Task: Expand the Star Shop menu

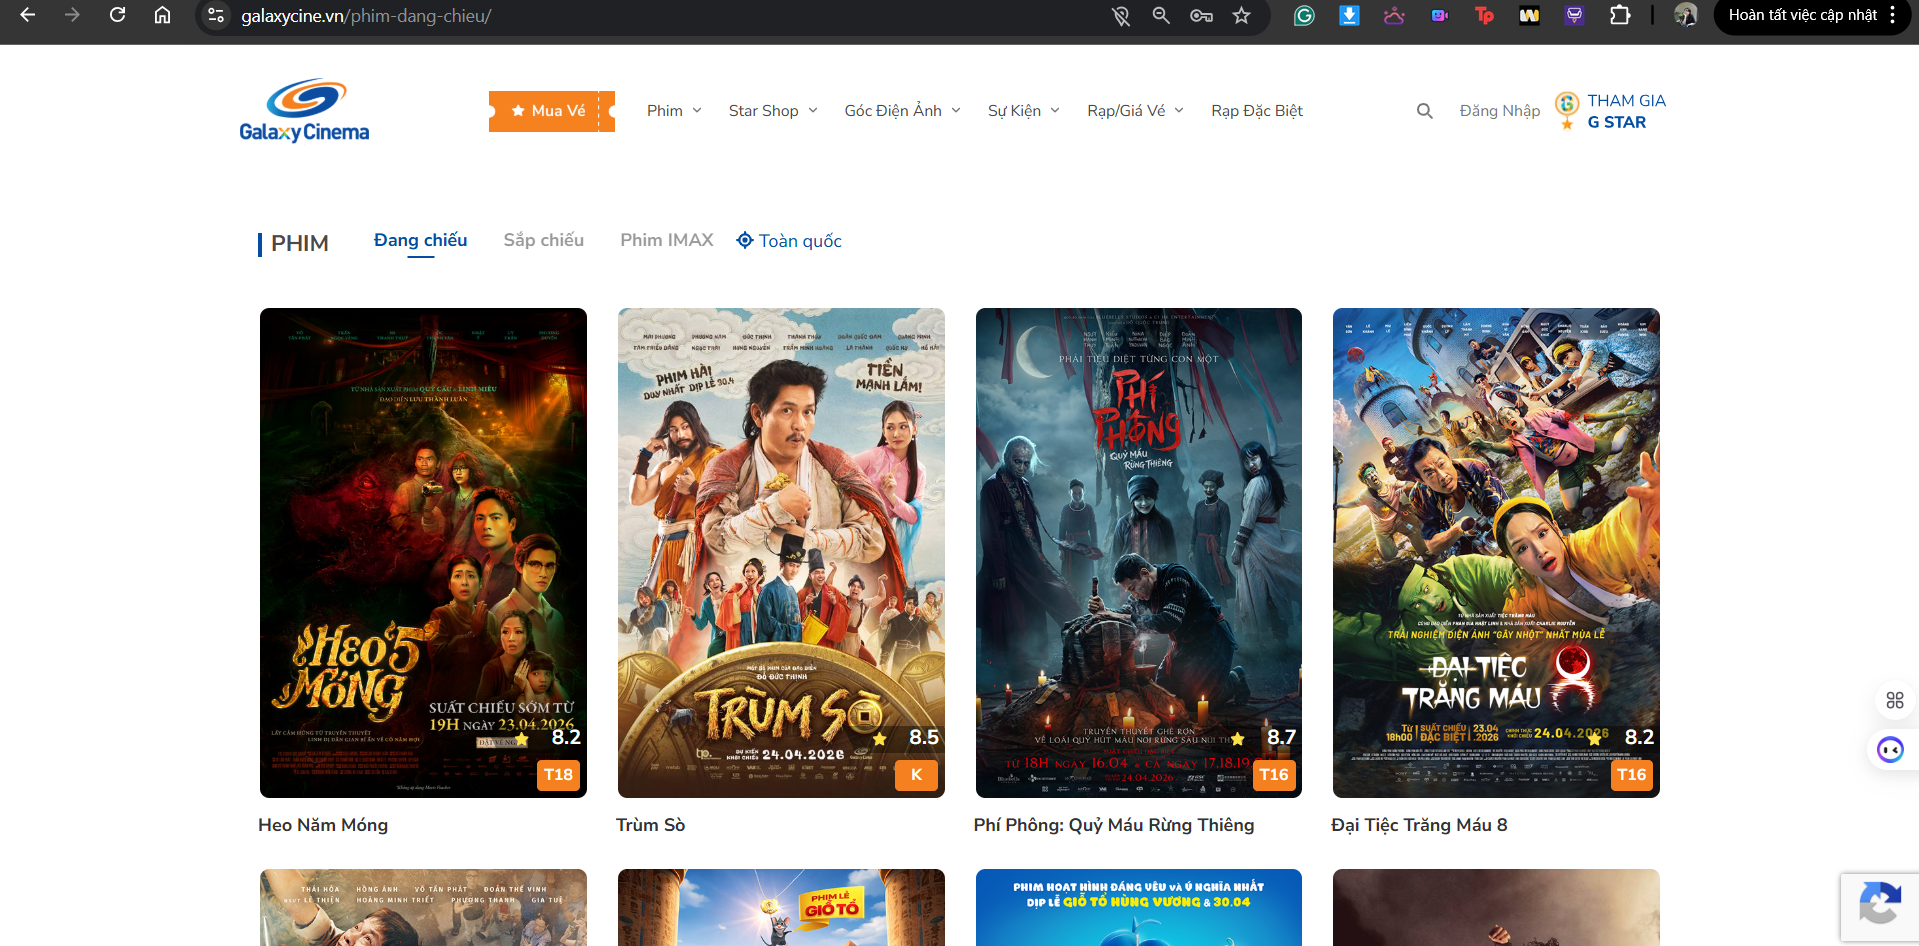Action: point(773,111)
